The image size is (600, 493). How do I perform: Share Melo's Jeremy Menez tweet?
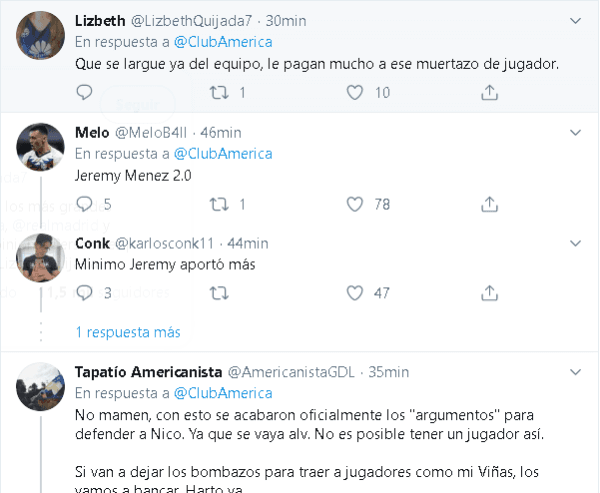pyautogui.click(x=489, y=204)
